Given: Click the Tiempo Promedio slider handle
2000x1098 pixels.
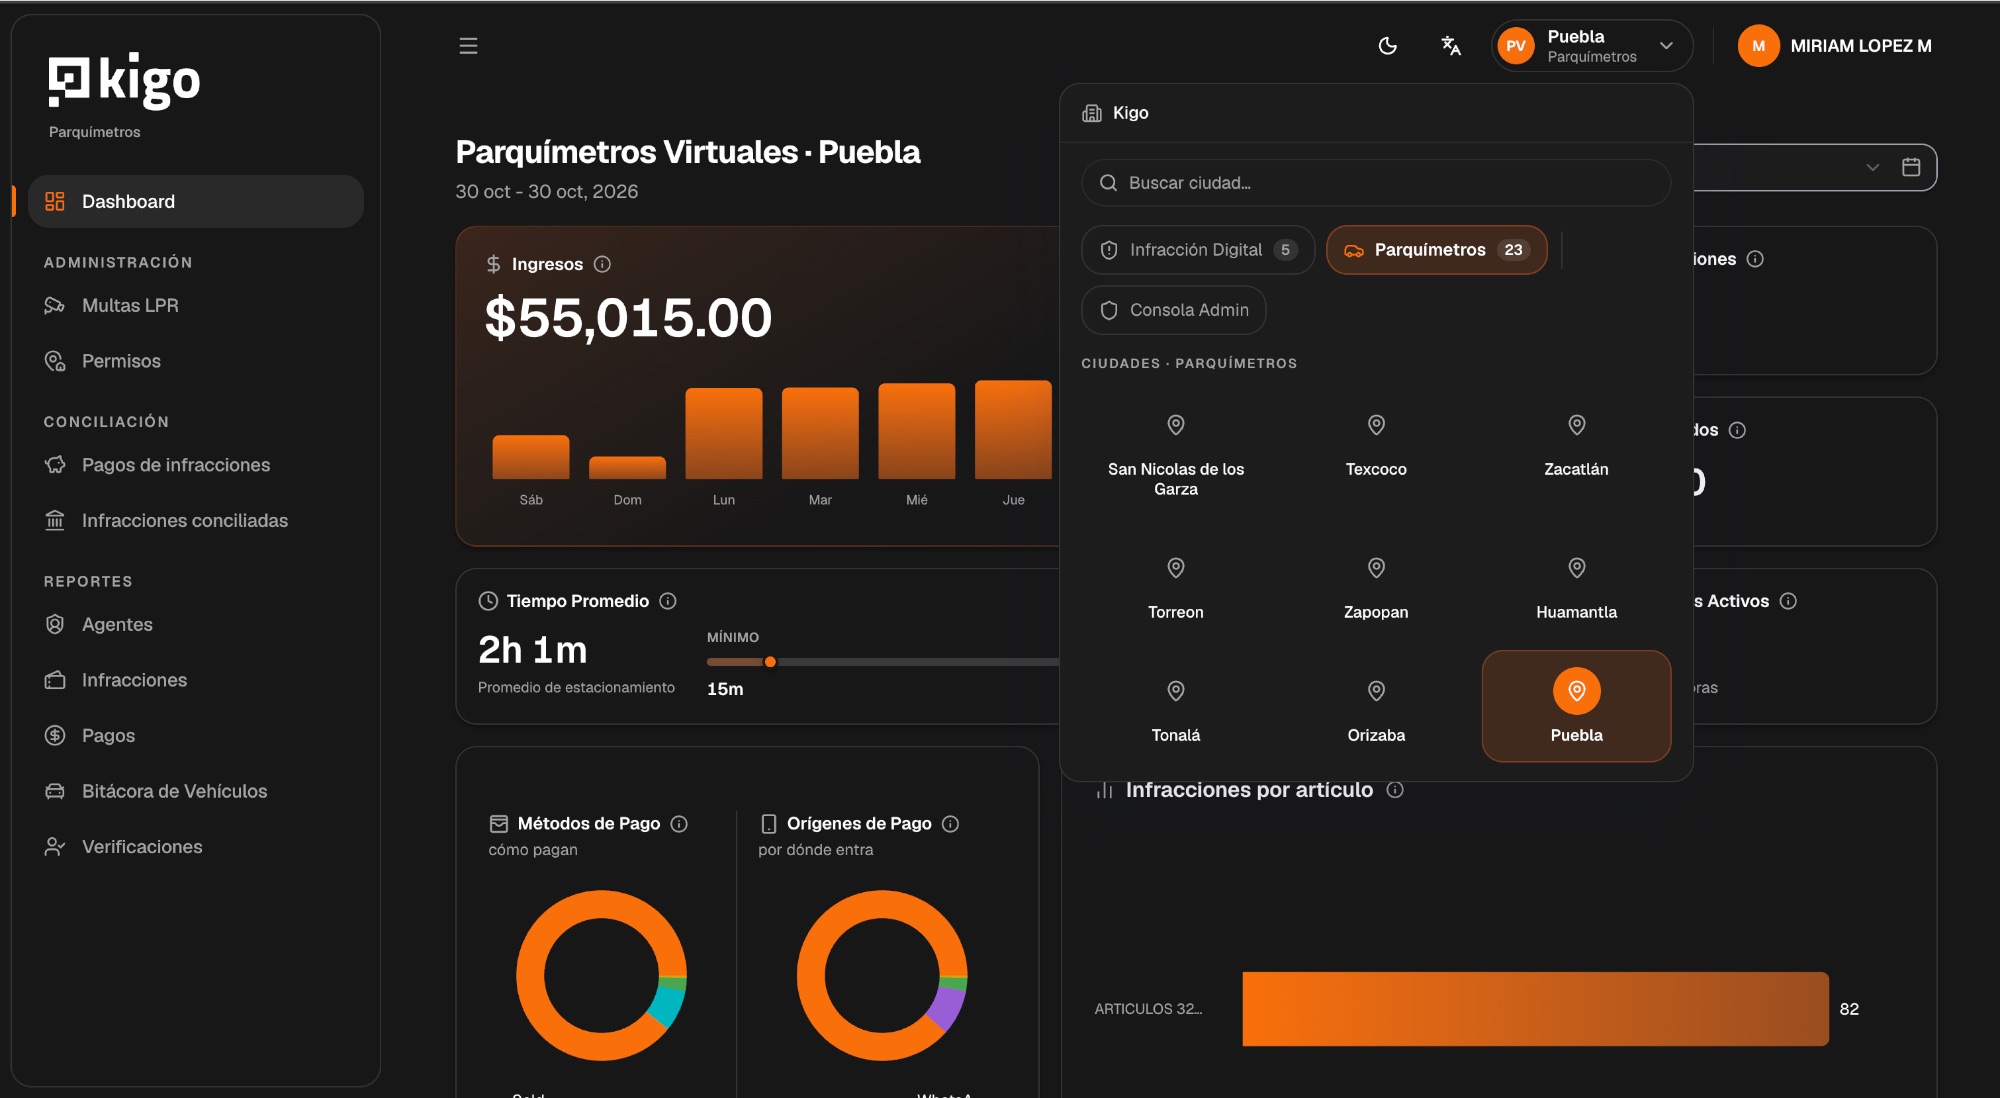Looking at the screenshot, I should pyautogui.click(x=770, y=662).
